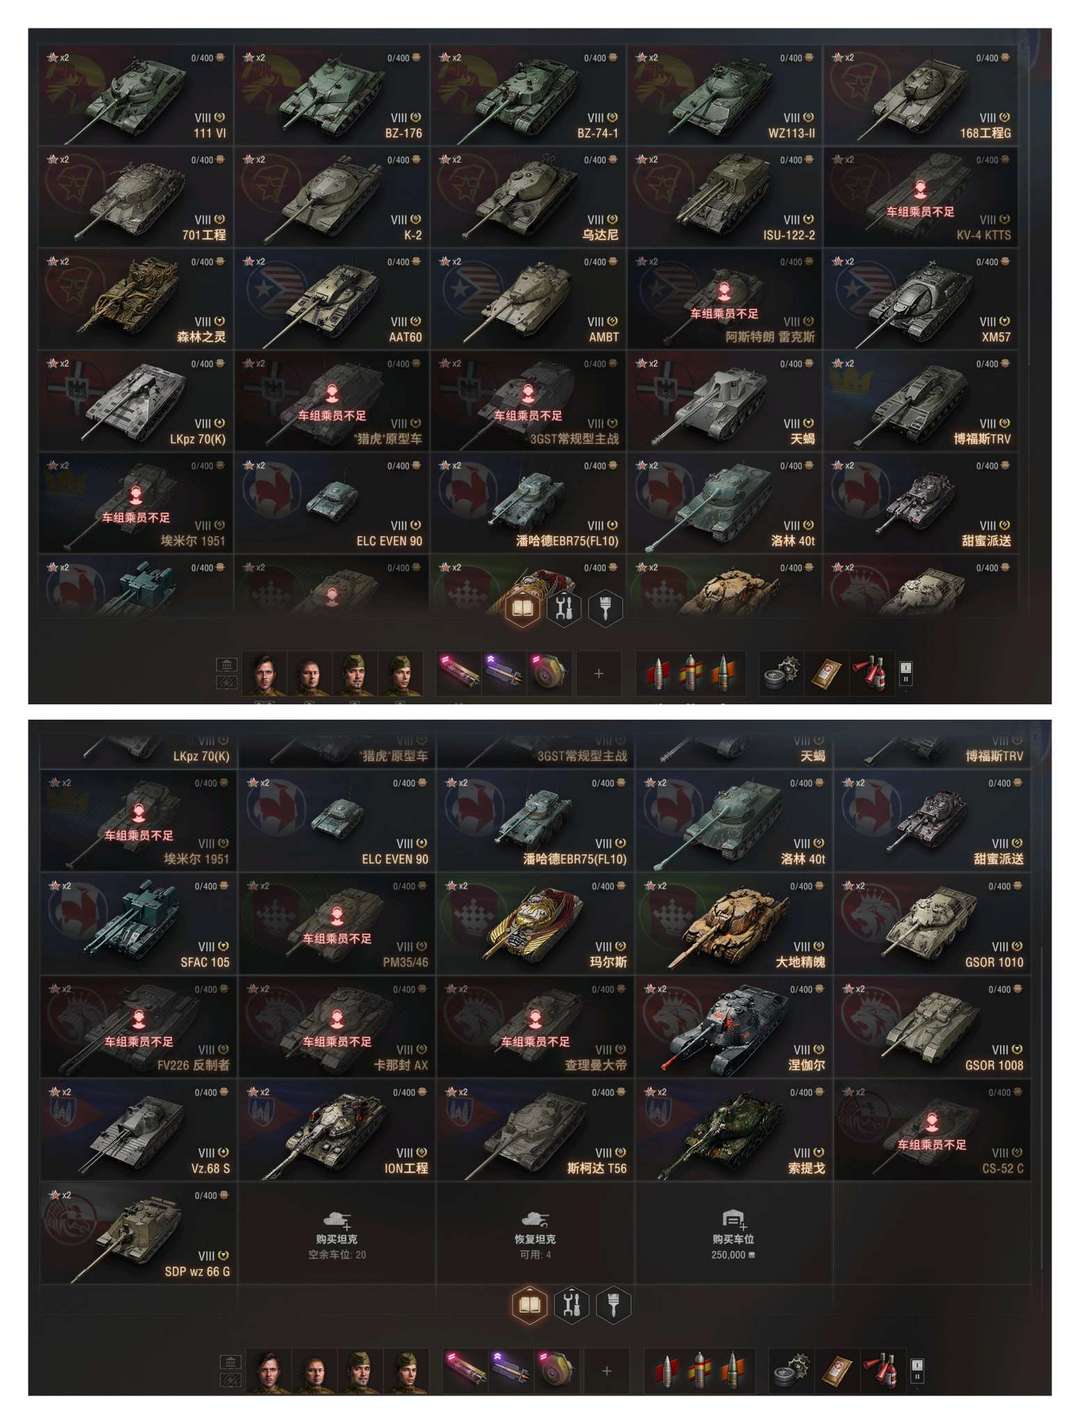Screen dimensions: 1080x1424
Task: Click the empty plus equipment slot in the lower screenshot
Action: coord(606,1370)
